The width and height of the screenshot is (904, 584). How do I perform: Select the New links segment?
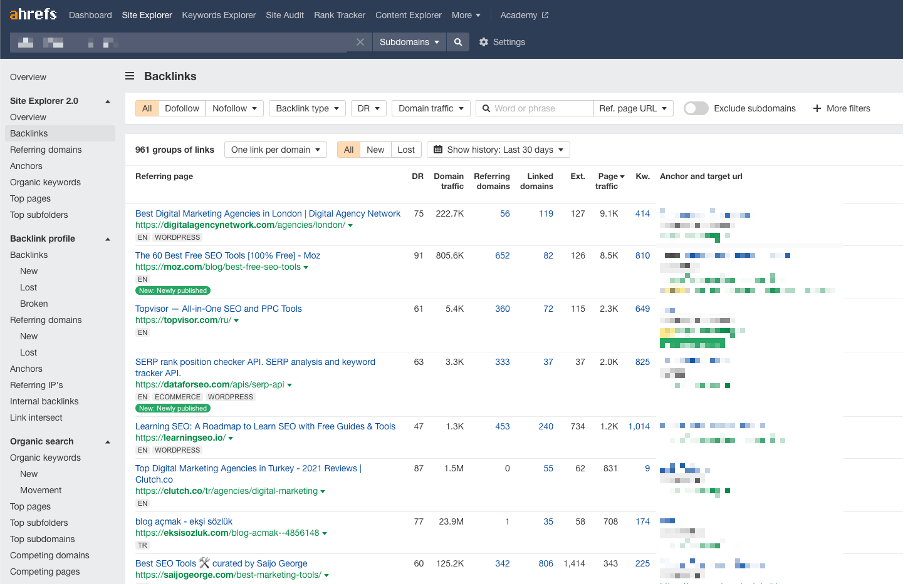point(375,150)
